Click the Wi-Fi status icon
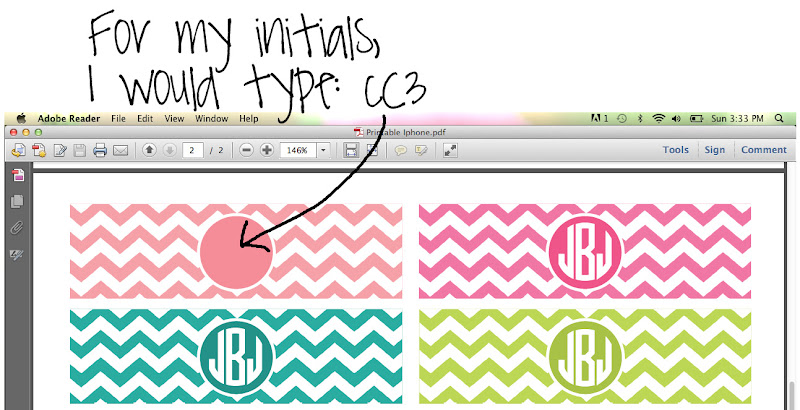 [x=659, y=118]
